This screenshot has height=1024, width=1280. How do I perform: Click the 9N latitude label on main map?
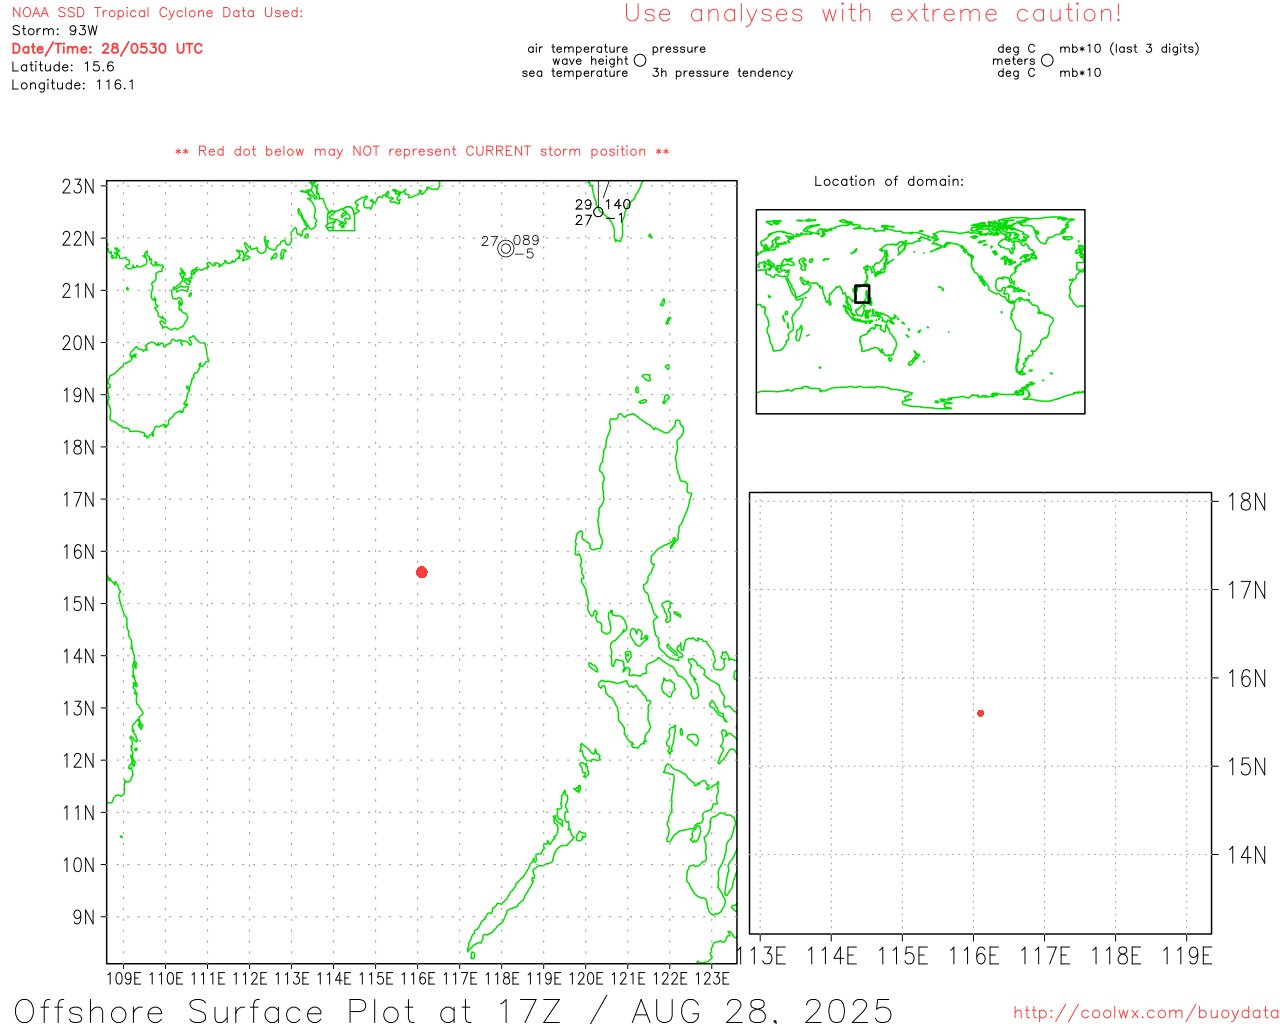[84, 917]
